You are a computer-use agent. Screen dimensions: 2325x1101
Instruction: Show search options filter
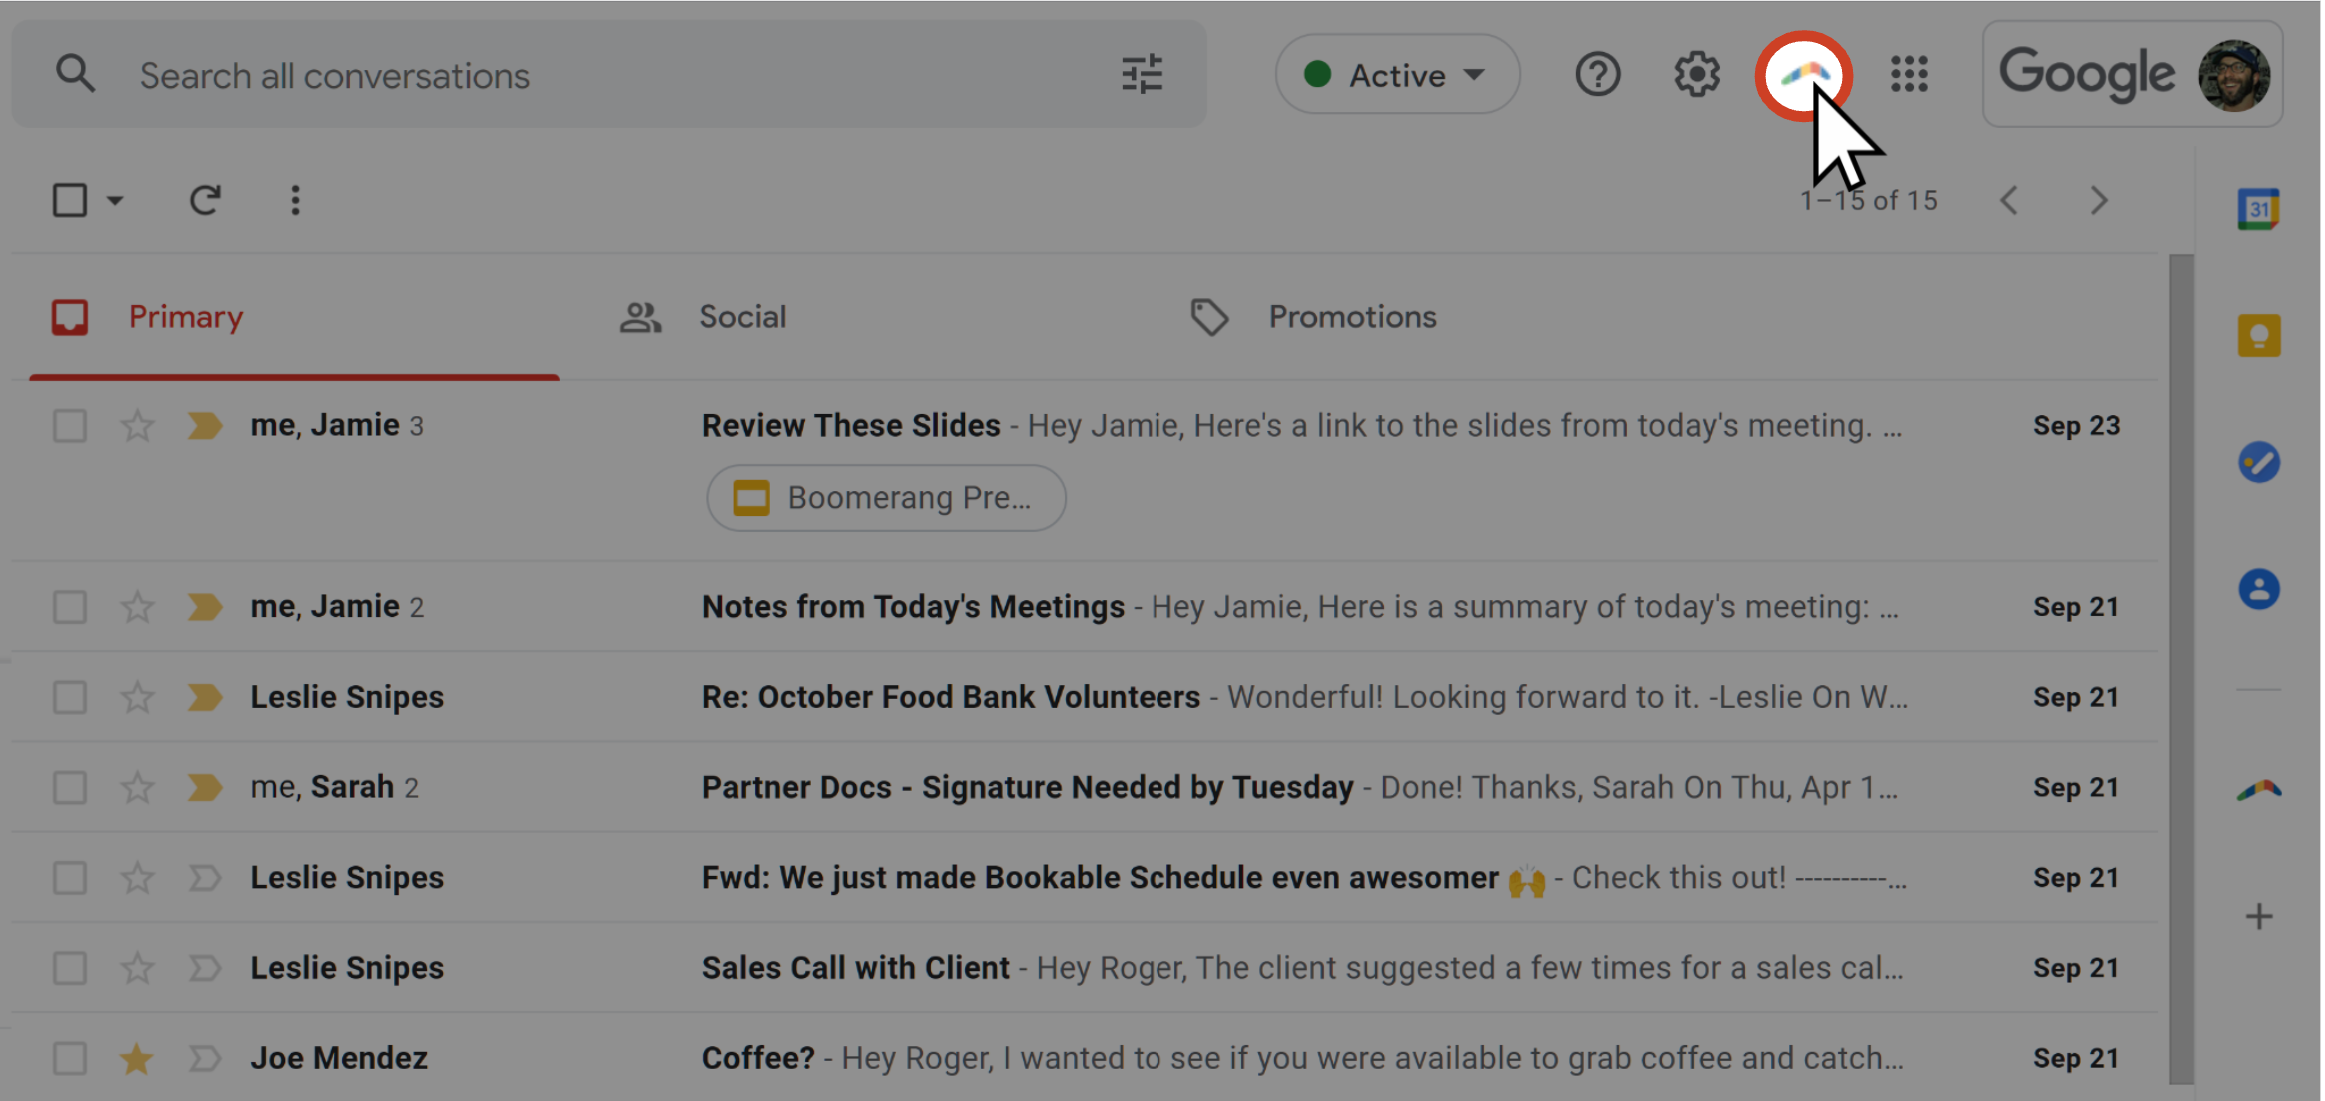(x=1141, y=75)
